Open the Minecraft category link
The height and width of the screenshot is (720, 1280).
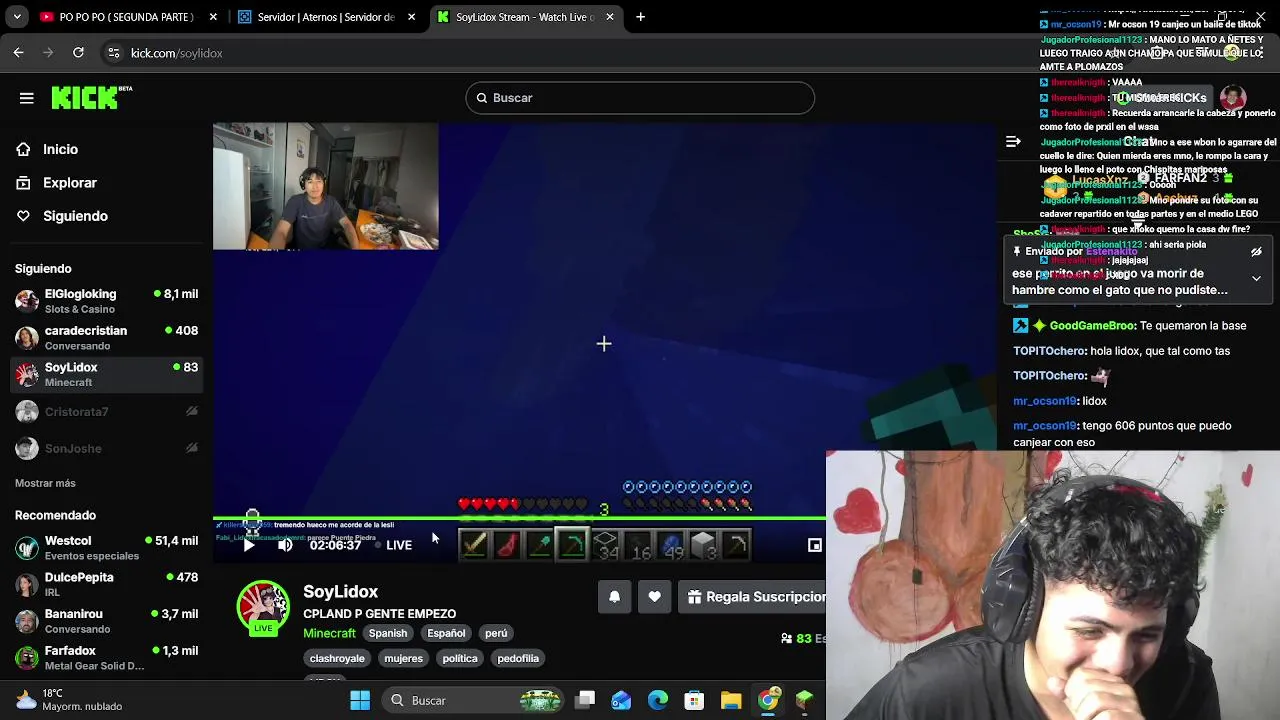click(329, 633)
